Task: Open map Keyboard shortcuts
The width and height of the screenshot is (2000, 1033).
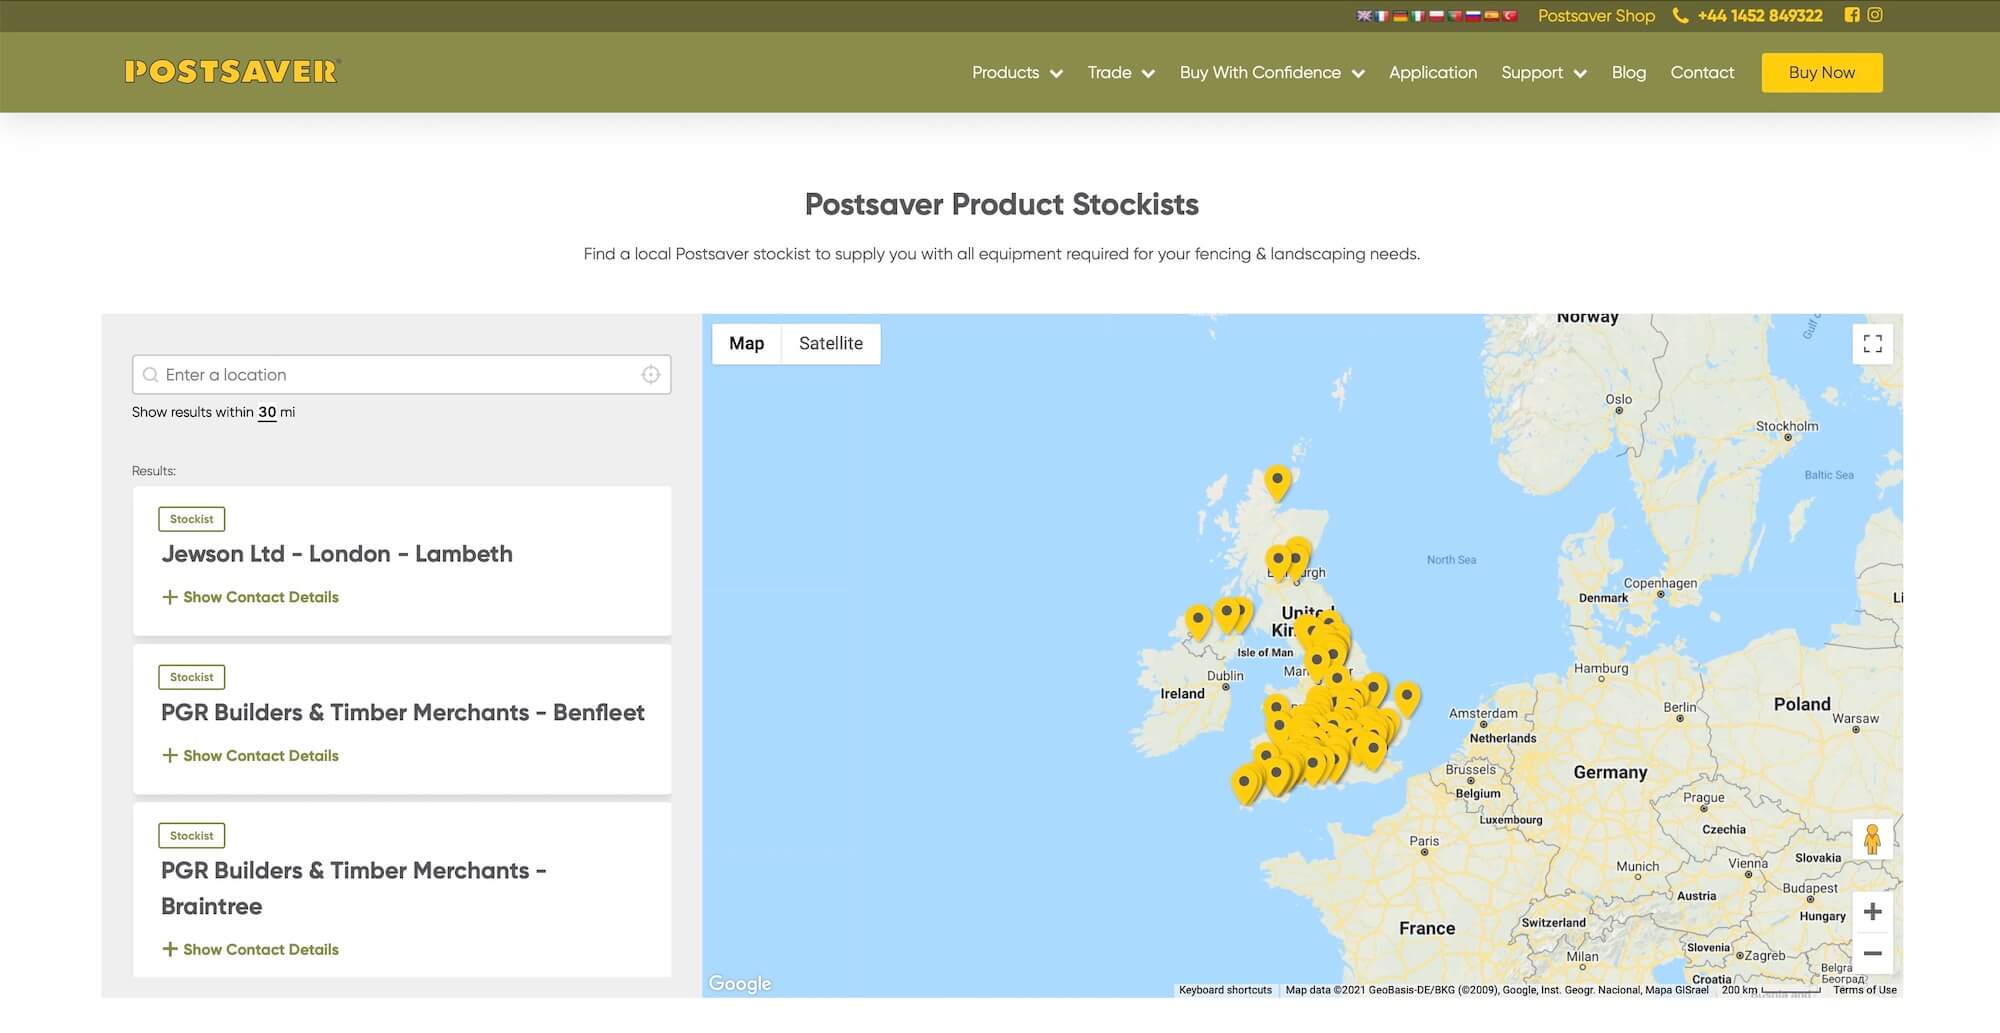Action: (1225, 990)
